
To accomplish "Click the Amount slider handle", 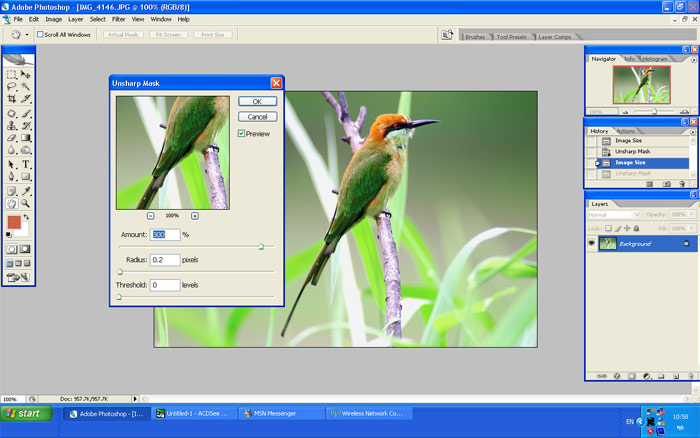I will (261, 246).
